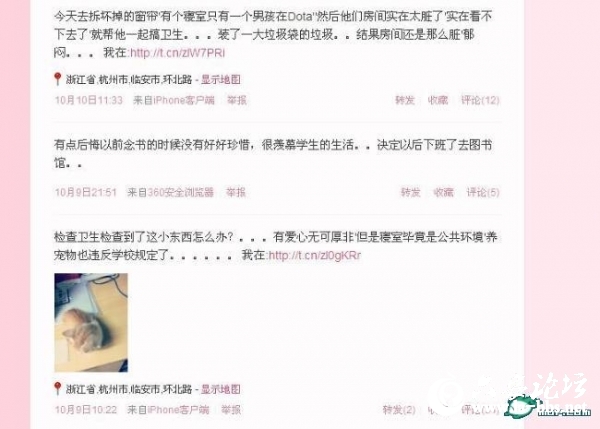Report the 10月10日 11:33 post via 举报
Viewport: 600px width, 429px height.
click(x=237, y=100)
